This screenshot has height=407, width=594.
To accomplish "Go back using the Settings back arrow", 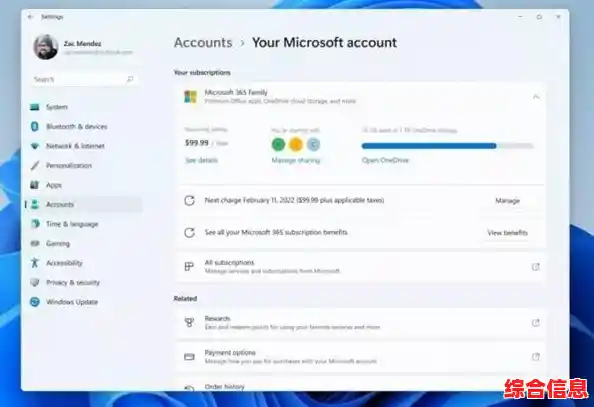I will click(x=31, y=17).
